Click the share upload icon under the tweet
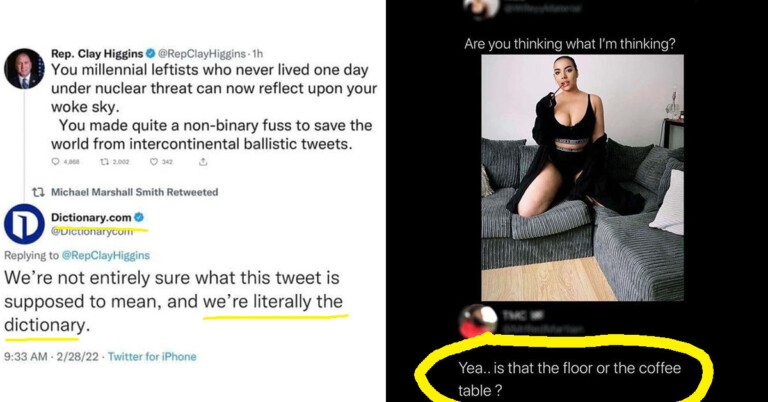The image size is (768, 402). pos(203,162)
